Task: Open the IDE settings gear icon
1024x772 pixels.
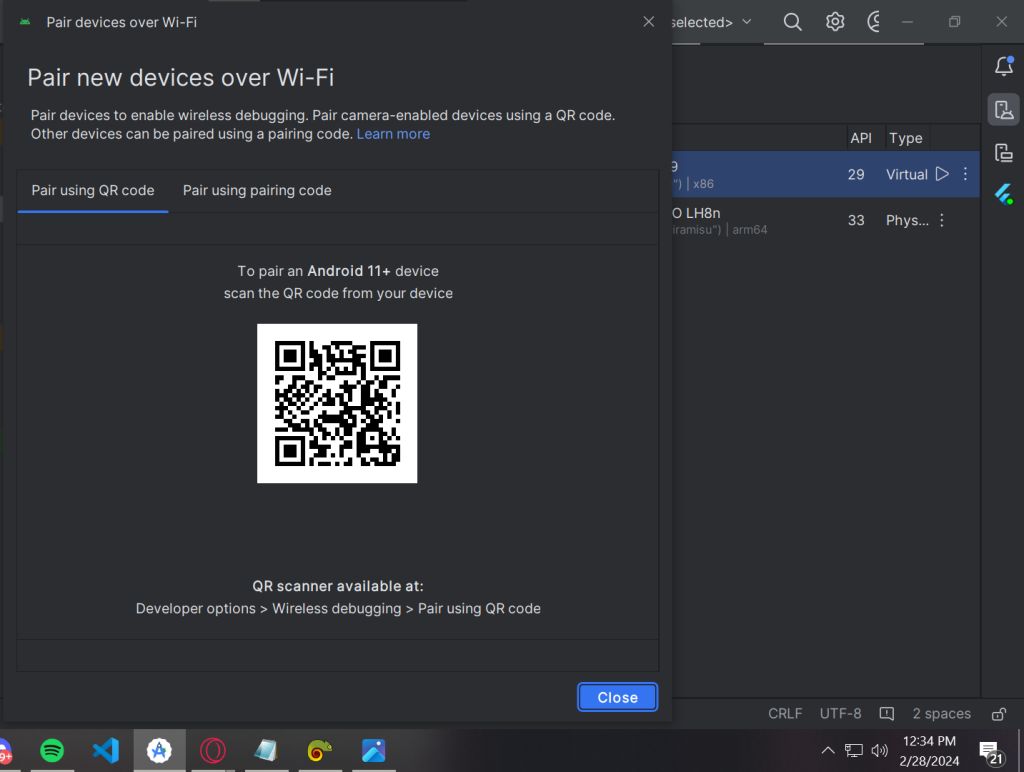Action: pos(835,22)
